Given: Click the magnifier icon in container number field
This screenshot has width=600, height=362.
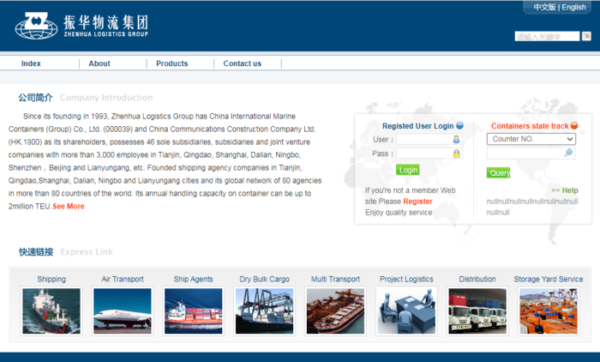Looking at the screenshot, I should [569, 153].
